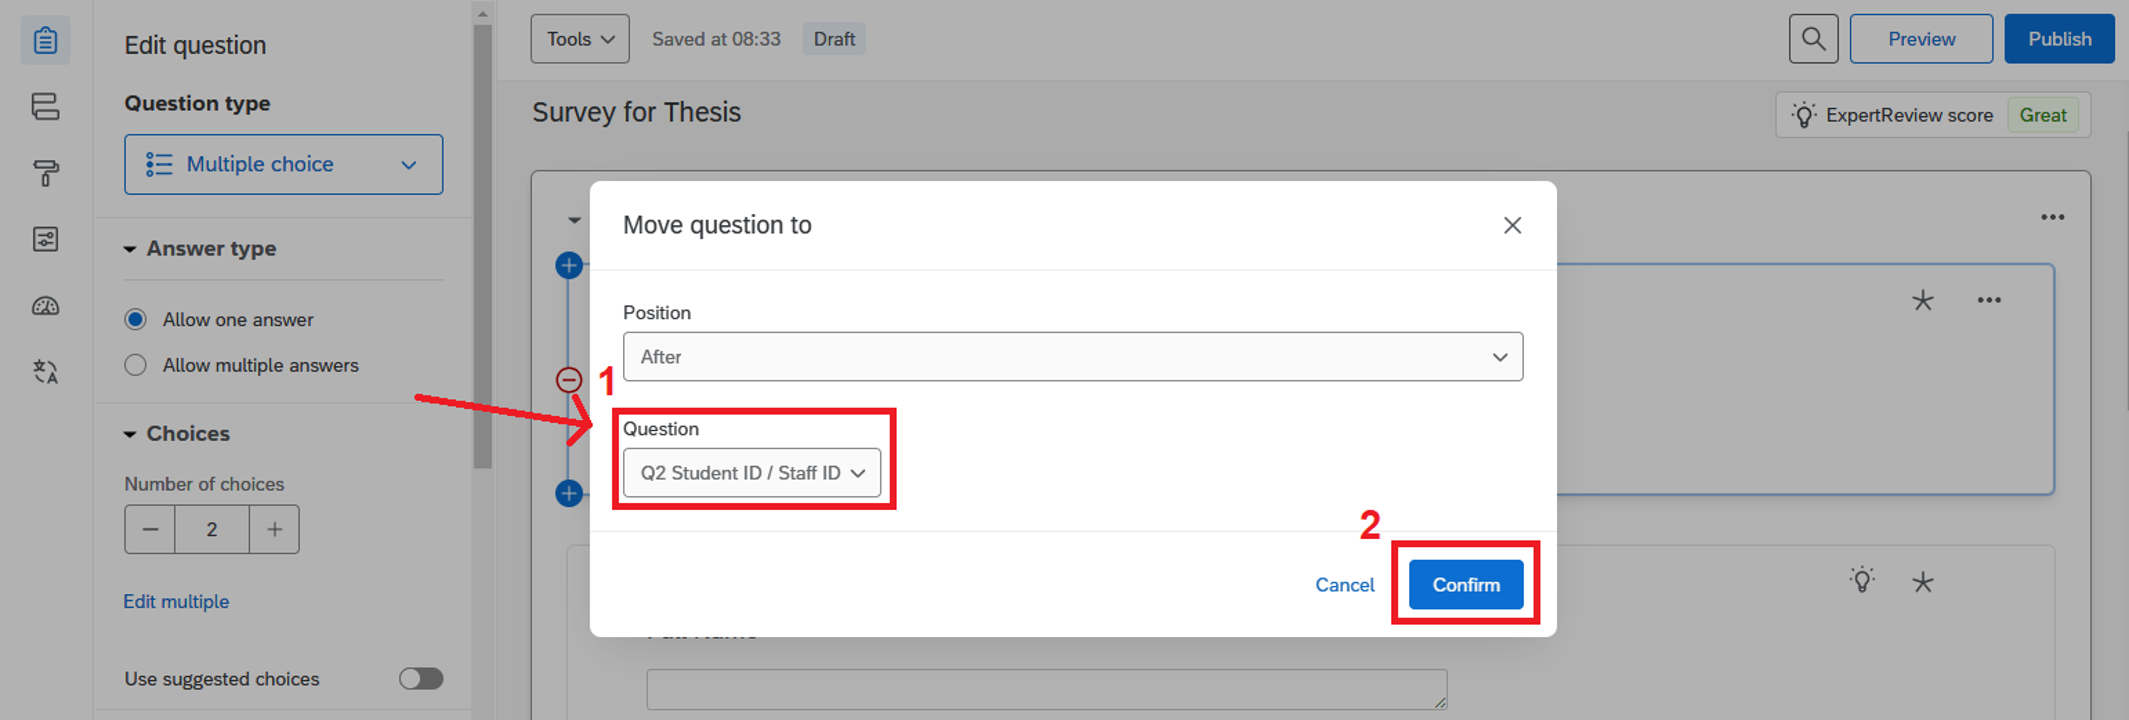This screenshot has height=720, width=2129.
Task: Toggle the Use suggested choices switch
Action: 420,679
